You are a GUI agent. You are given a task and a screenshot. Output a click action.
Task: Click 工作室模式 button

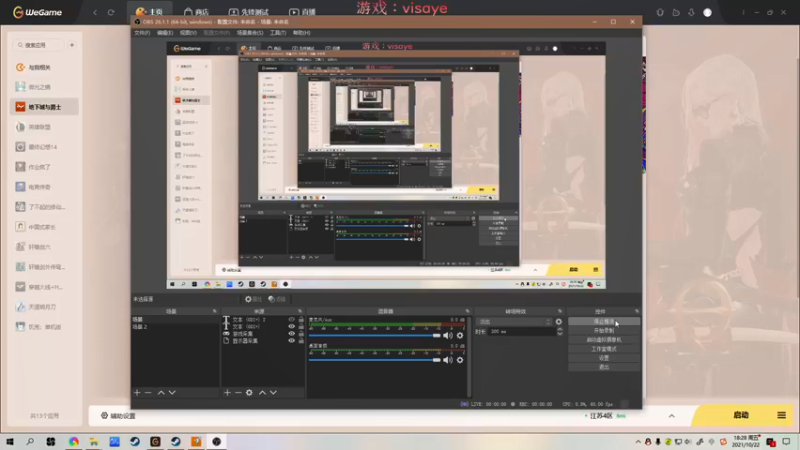pyautogui.click(x=604, y=349)
